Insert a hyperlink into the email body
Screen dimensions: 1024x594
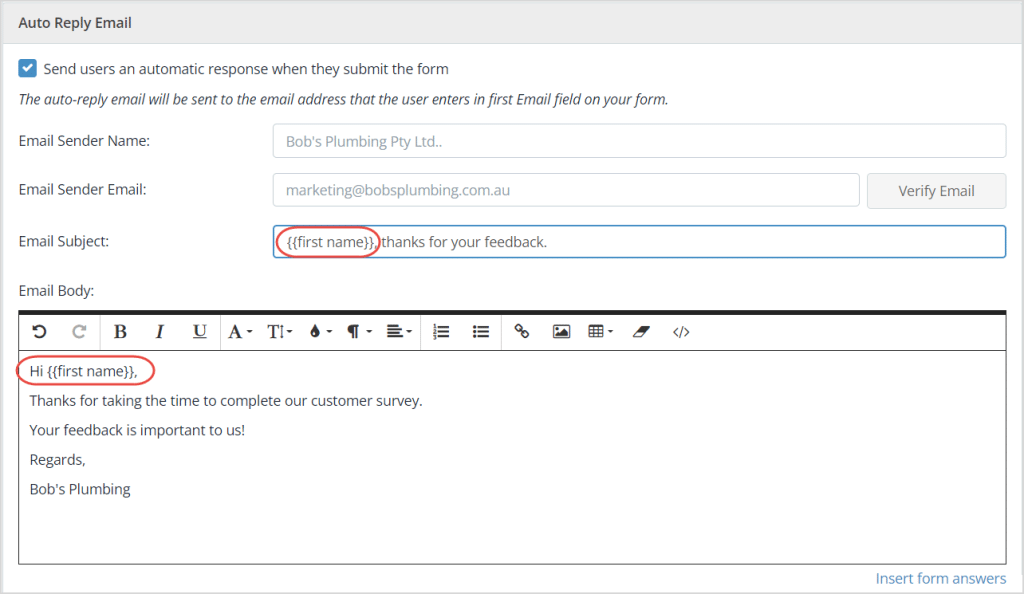[521, 331]
